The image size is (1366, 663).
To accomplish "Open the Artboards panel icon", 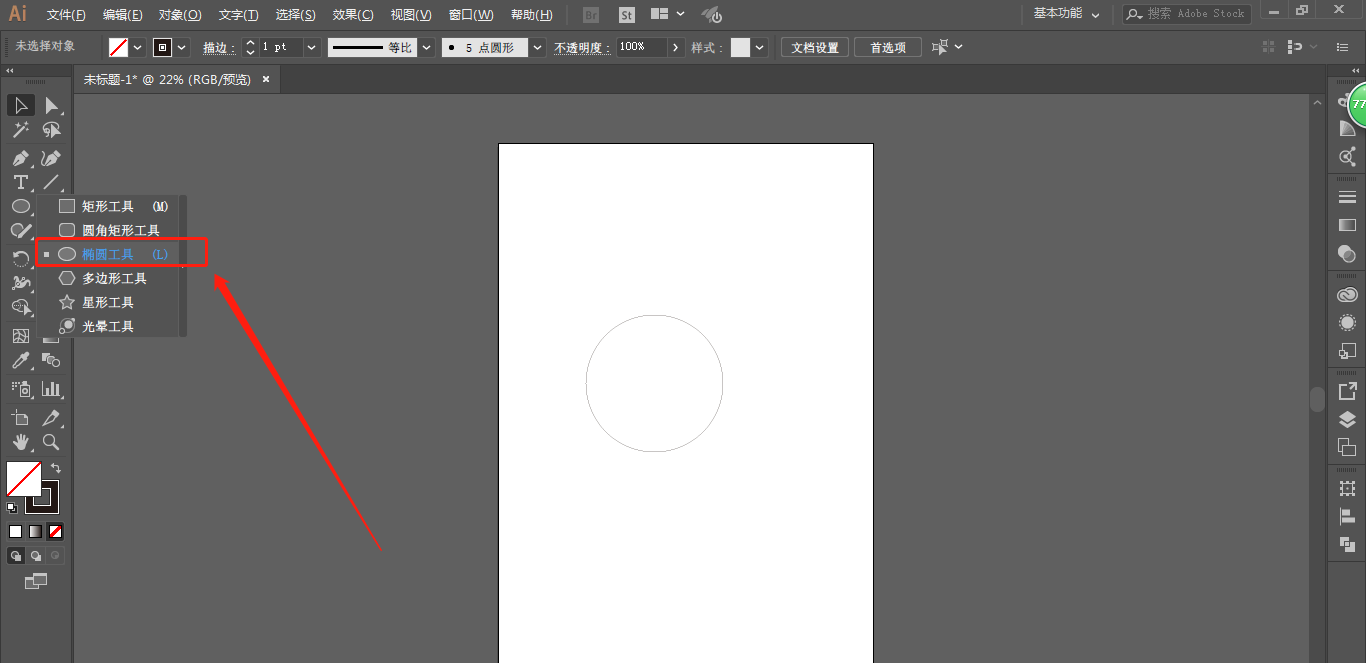I will click(x=1347, y=447).
